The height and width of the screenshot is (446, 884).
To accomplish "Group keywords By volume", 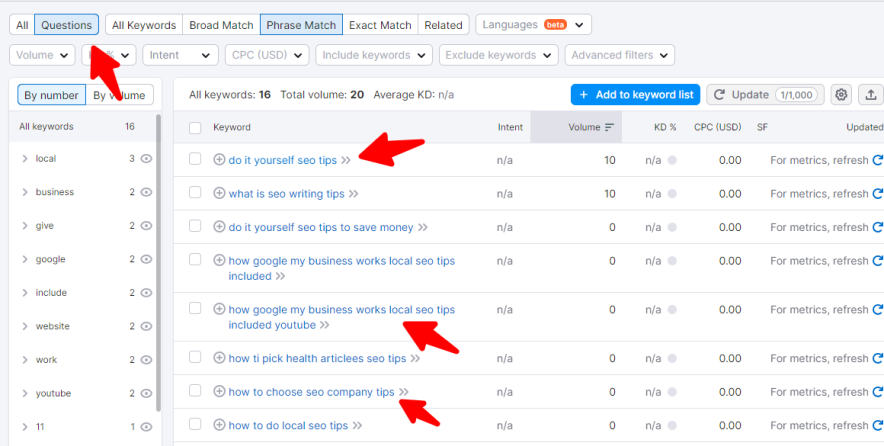I will click(x=120, y=95).
